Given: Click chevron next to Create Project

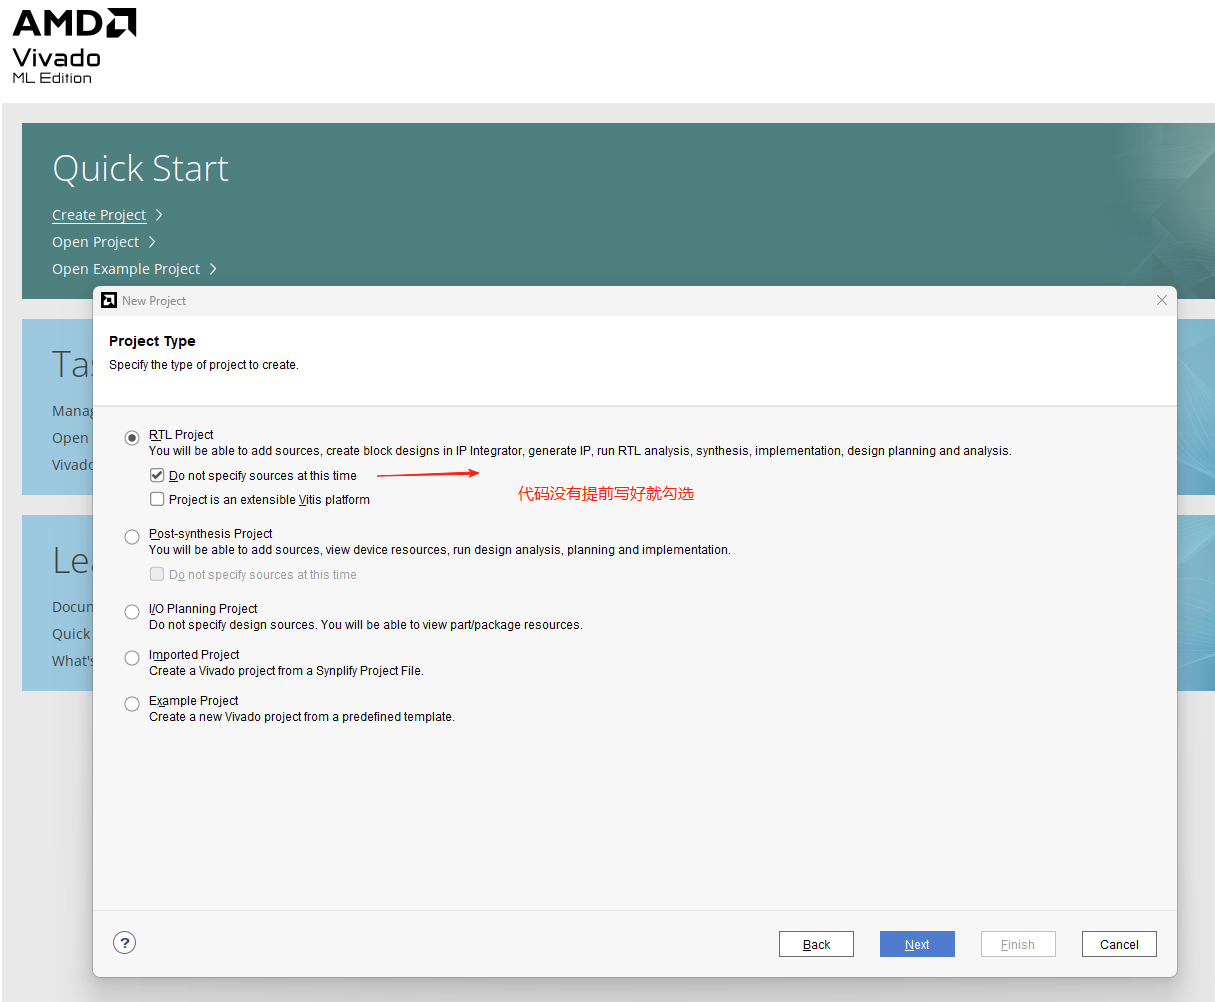Looking at the screenshot, I should (x=159, y=215).
